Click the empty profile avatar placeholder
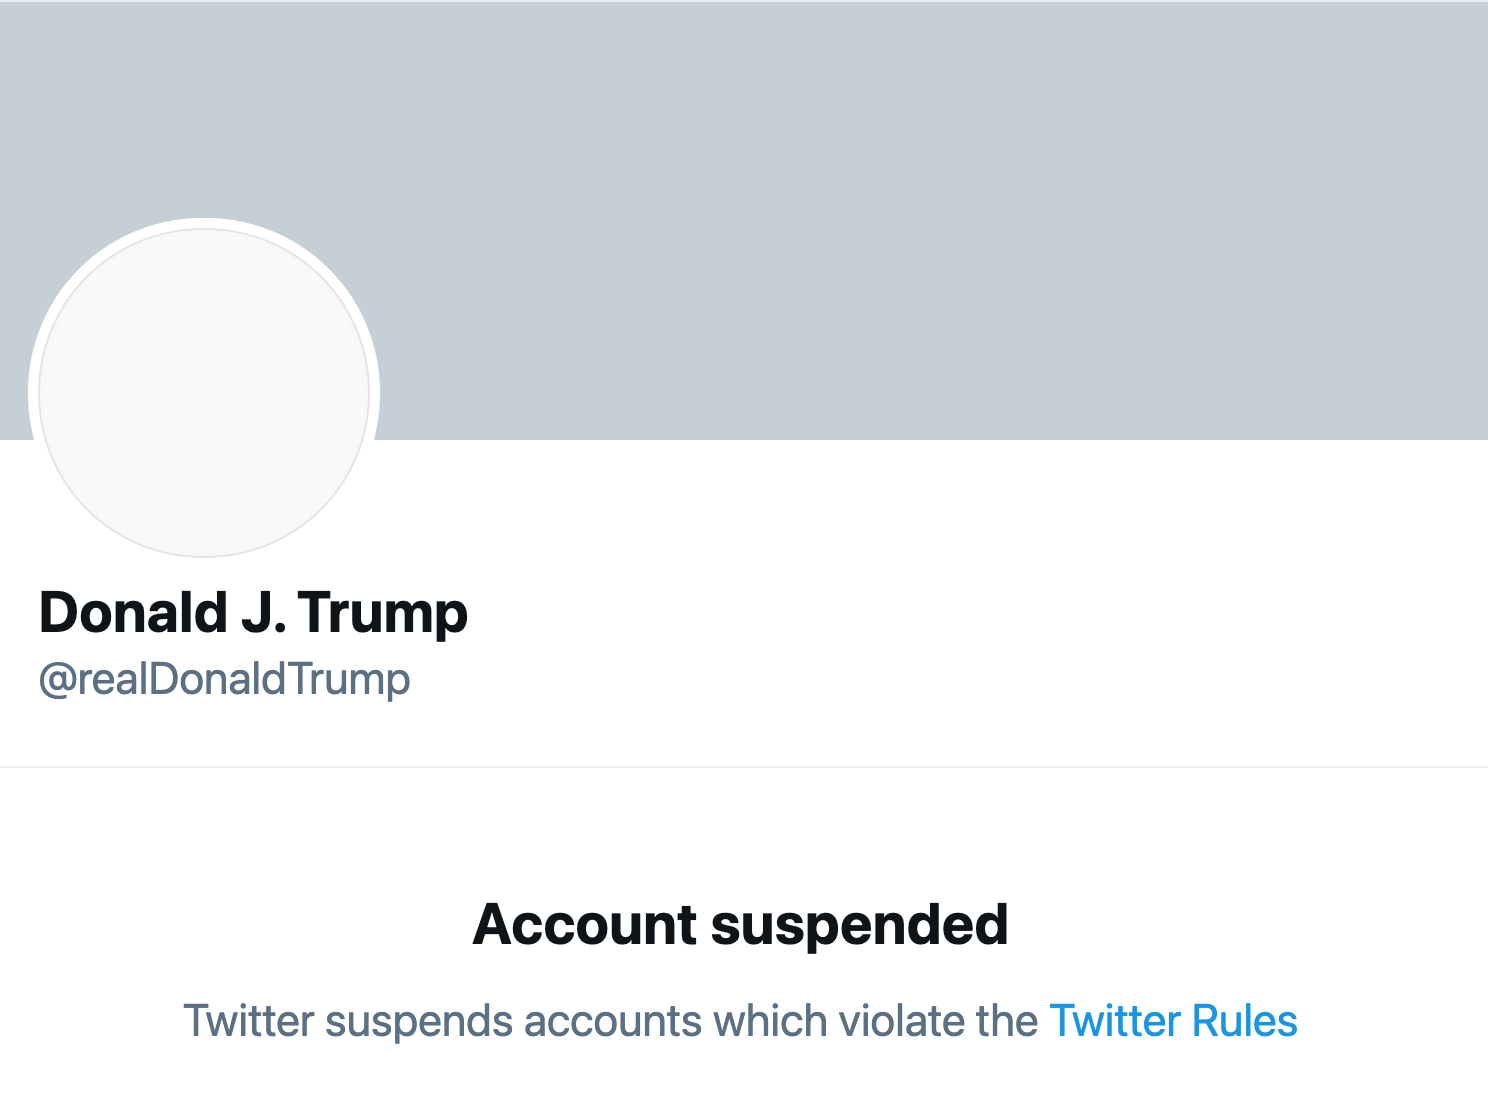Screen dimensions: 1488x1114 point(204,392)
